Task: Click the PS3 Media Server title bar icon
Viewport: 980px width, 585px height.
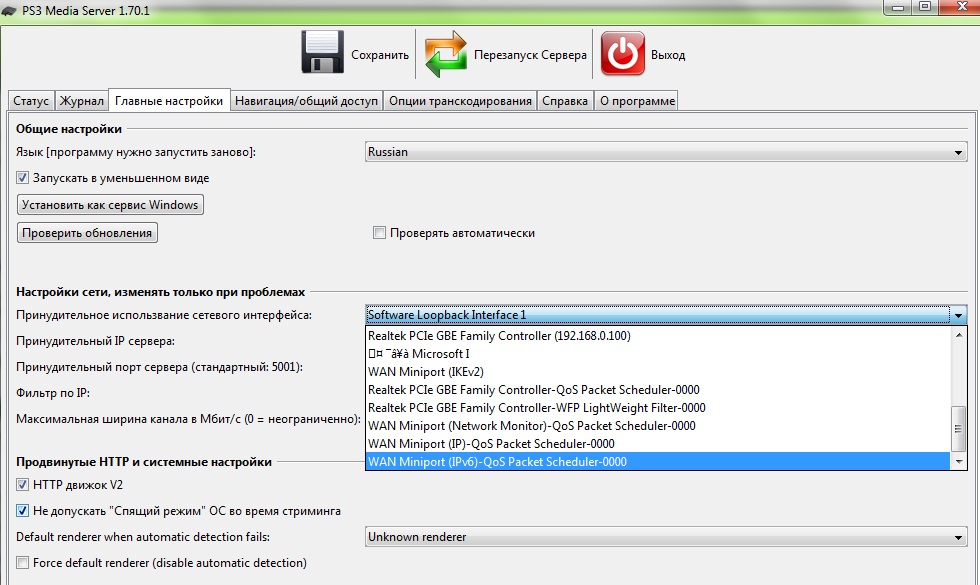Action: [9, 11]
